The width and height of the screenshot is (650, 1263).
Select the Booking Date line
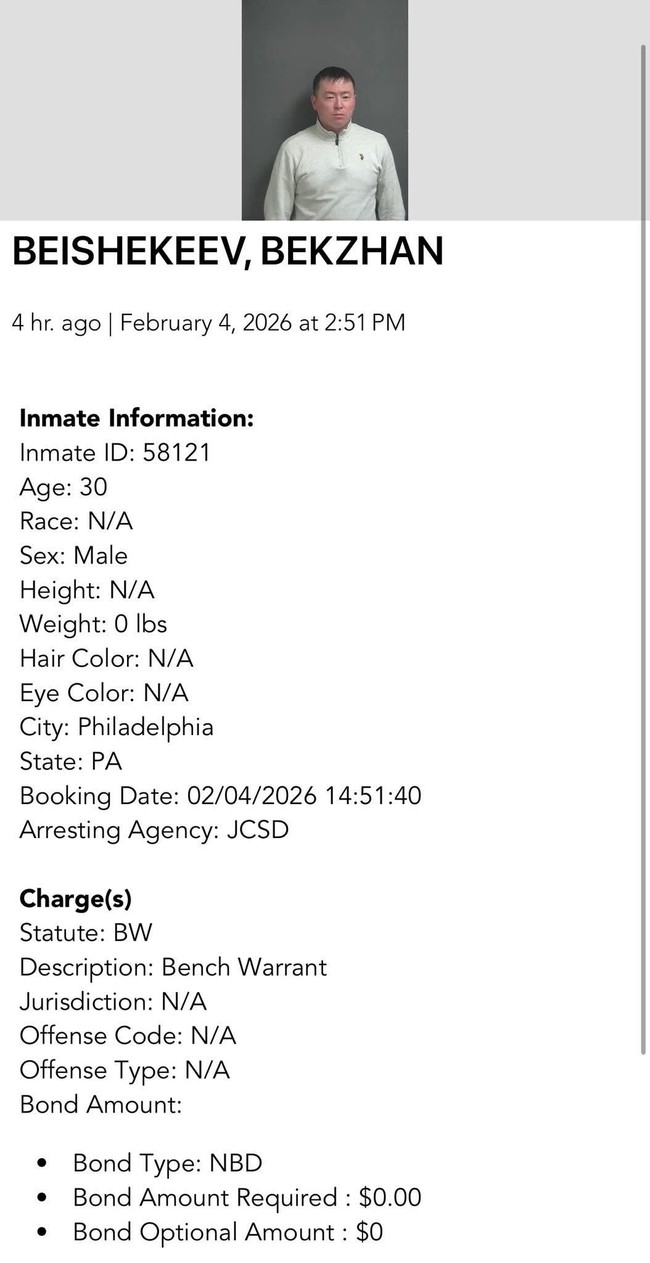[x=220, y=796]
